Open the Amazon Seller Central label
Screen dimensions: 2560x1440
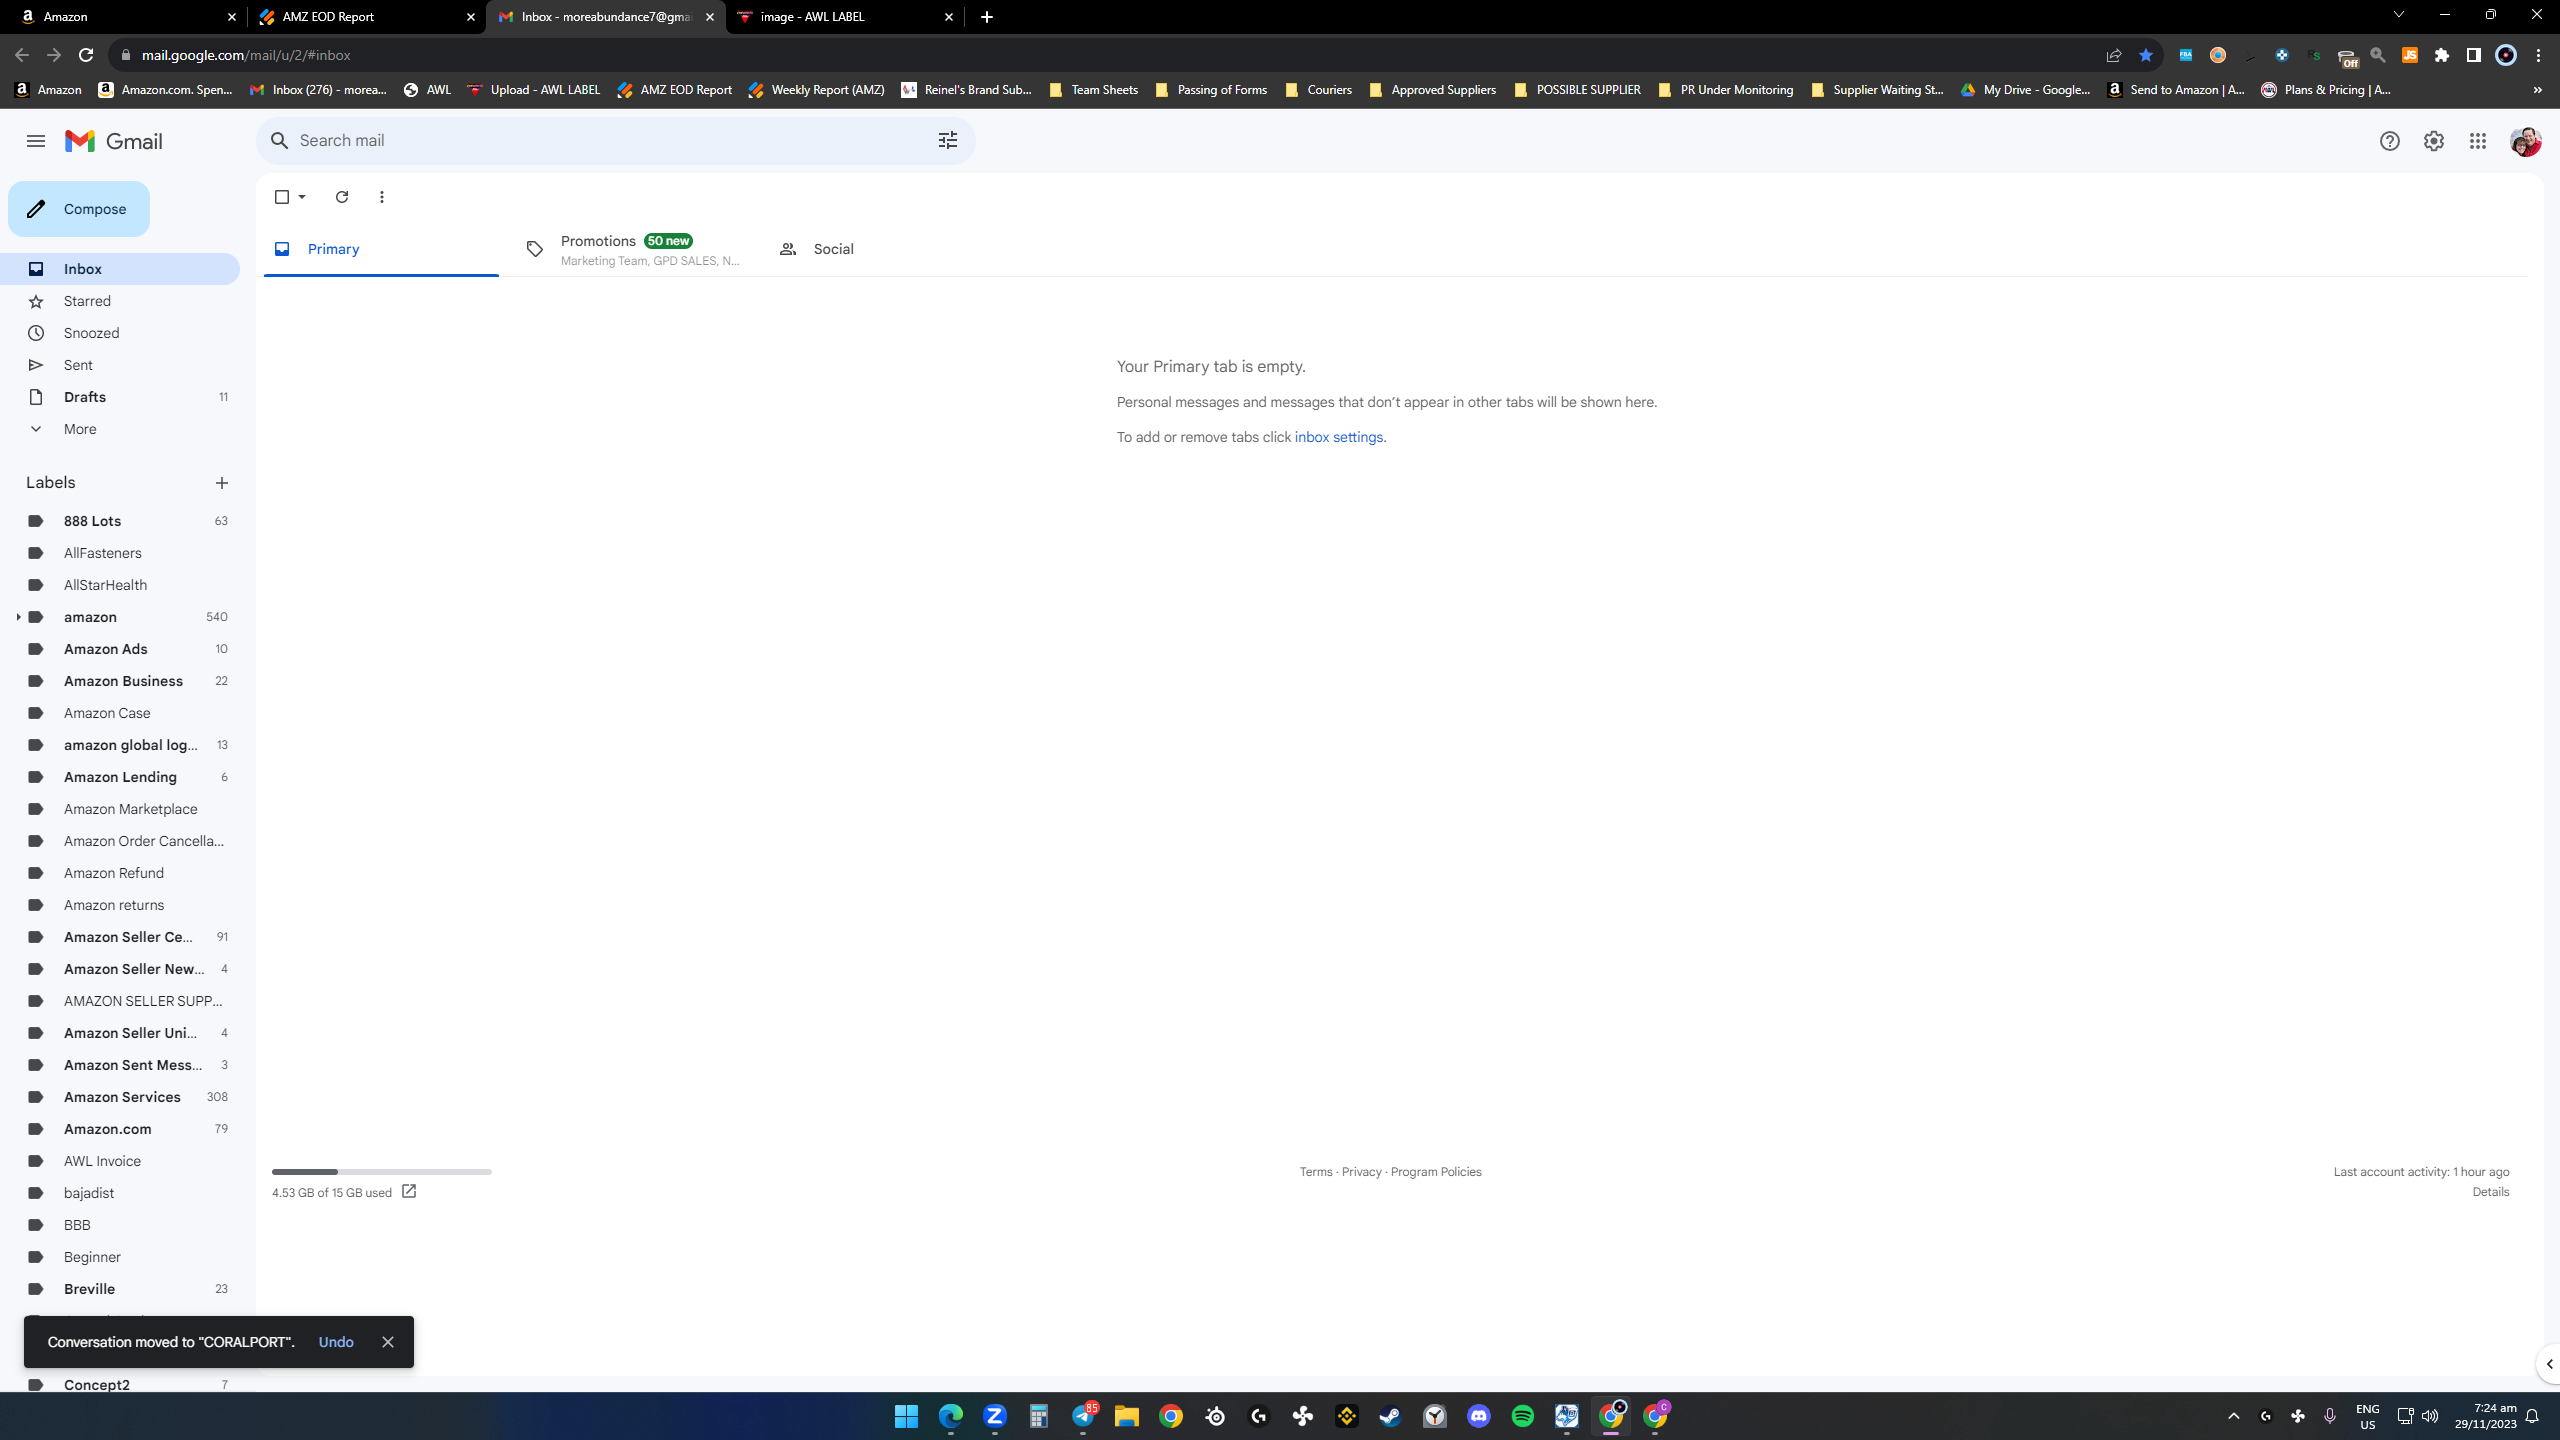point(120,937)
